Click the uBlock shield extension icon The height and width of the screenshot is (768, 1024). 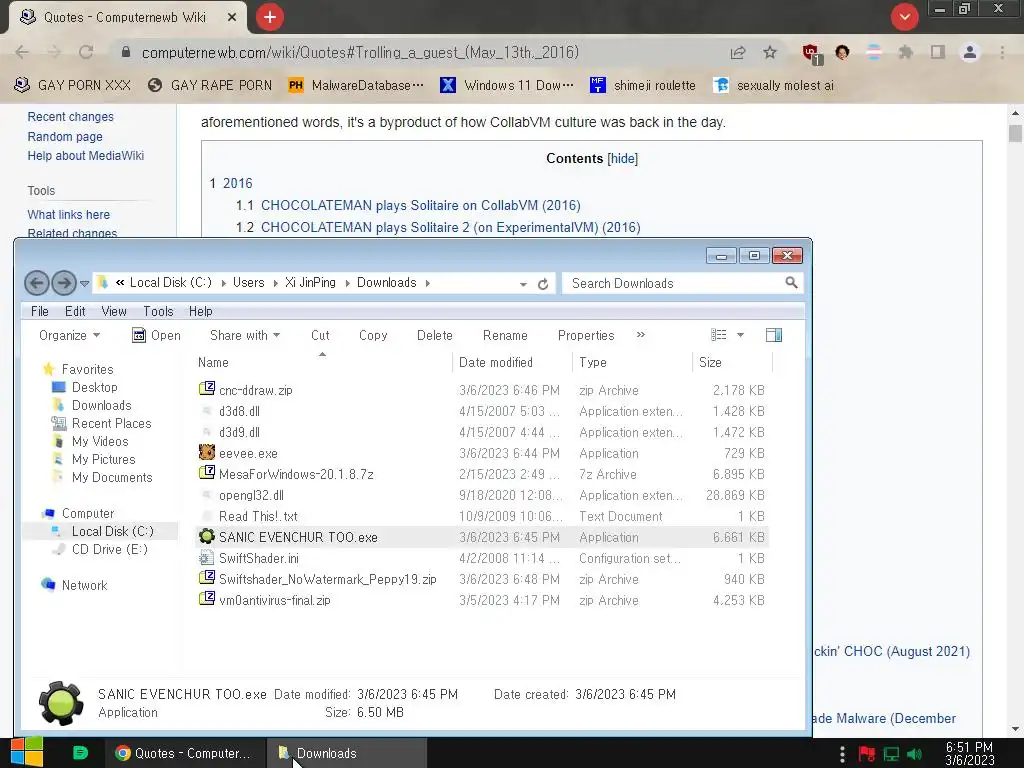click(x=810, y=53)
